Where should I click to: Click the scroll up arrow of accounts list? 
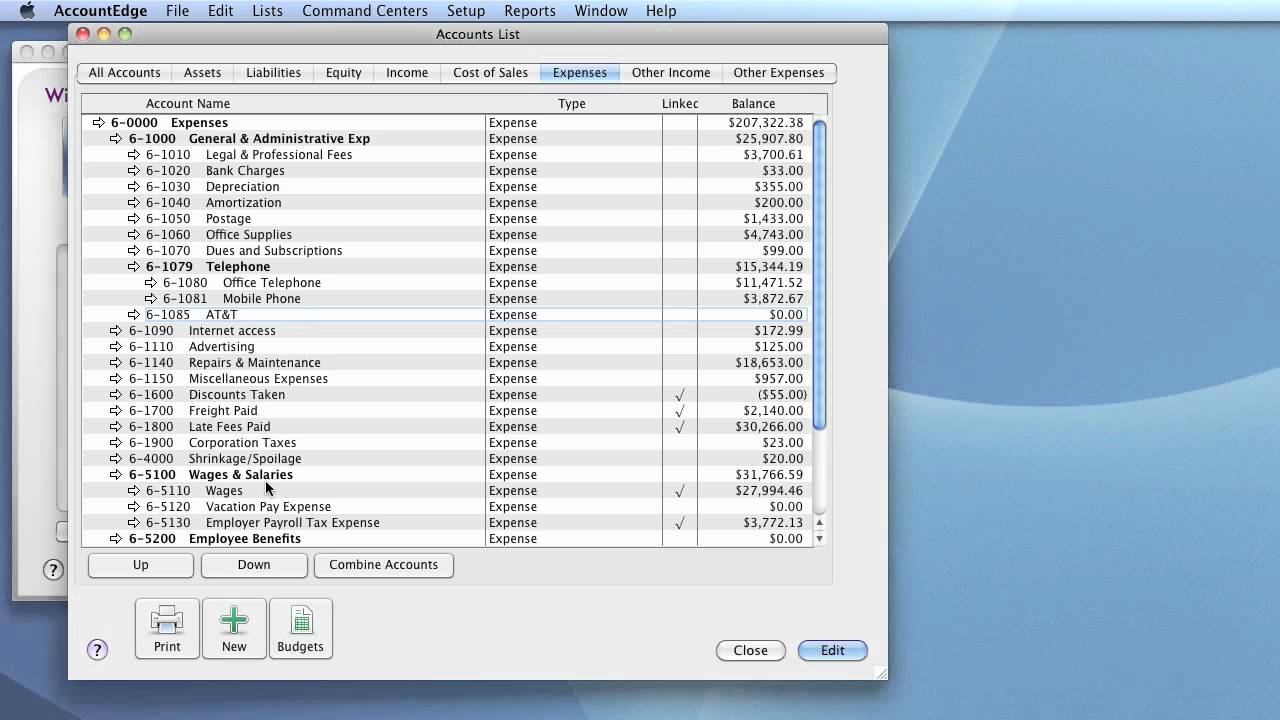point(820,523)
